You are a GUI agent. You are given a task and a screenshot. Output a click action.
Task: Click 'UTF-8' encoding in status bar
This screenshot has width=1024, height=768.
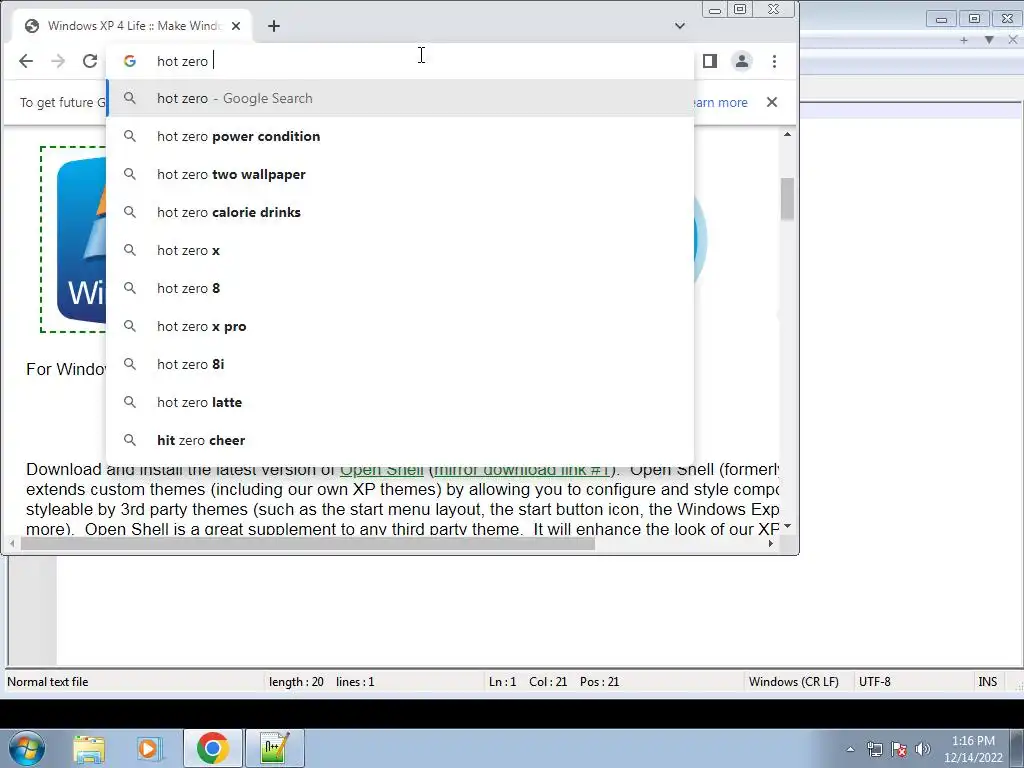pos(874,682)
